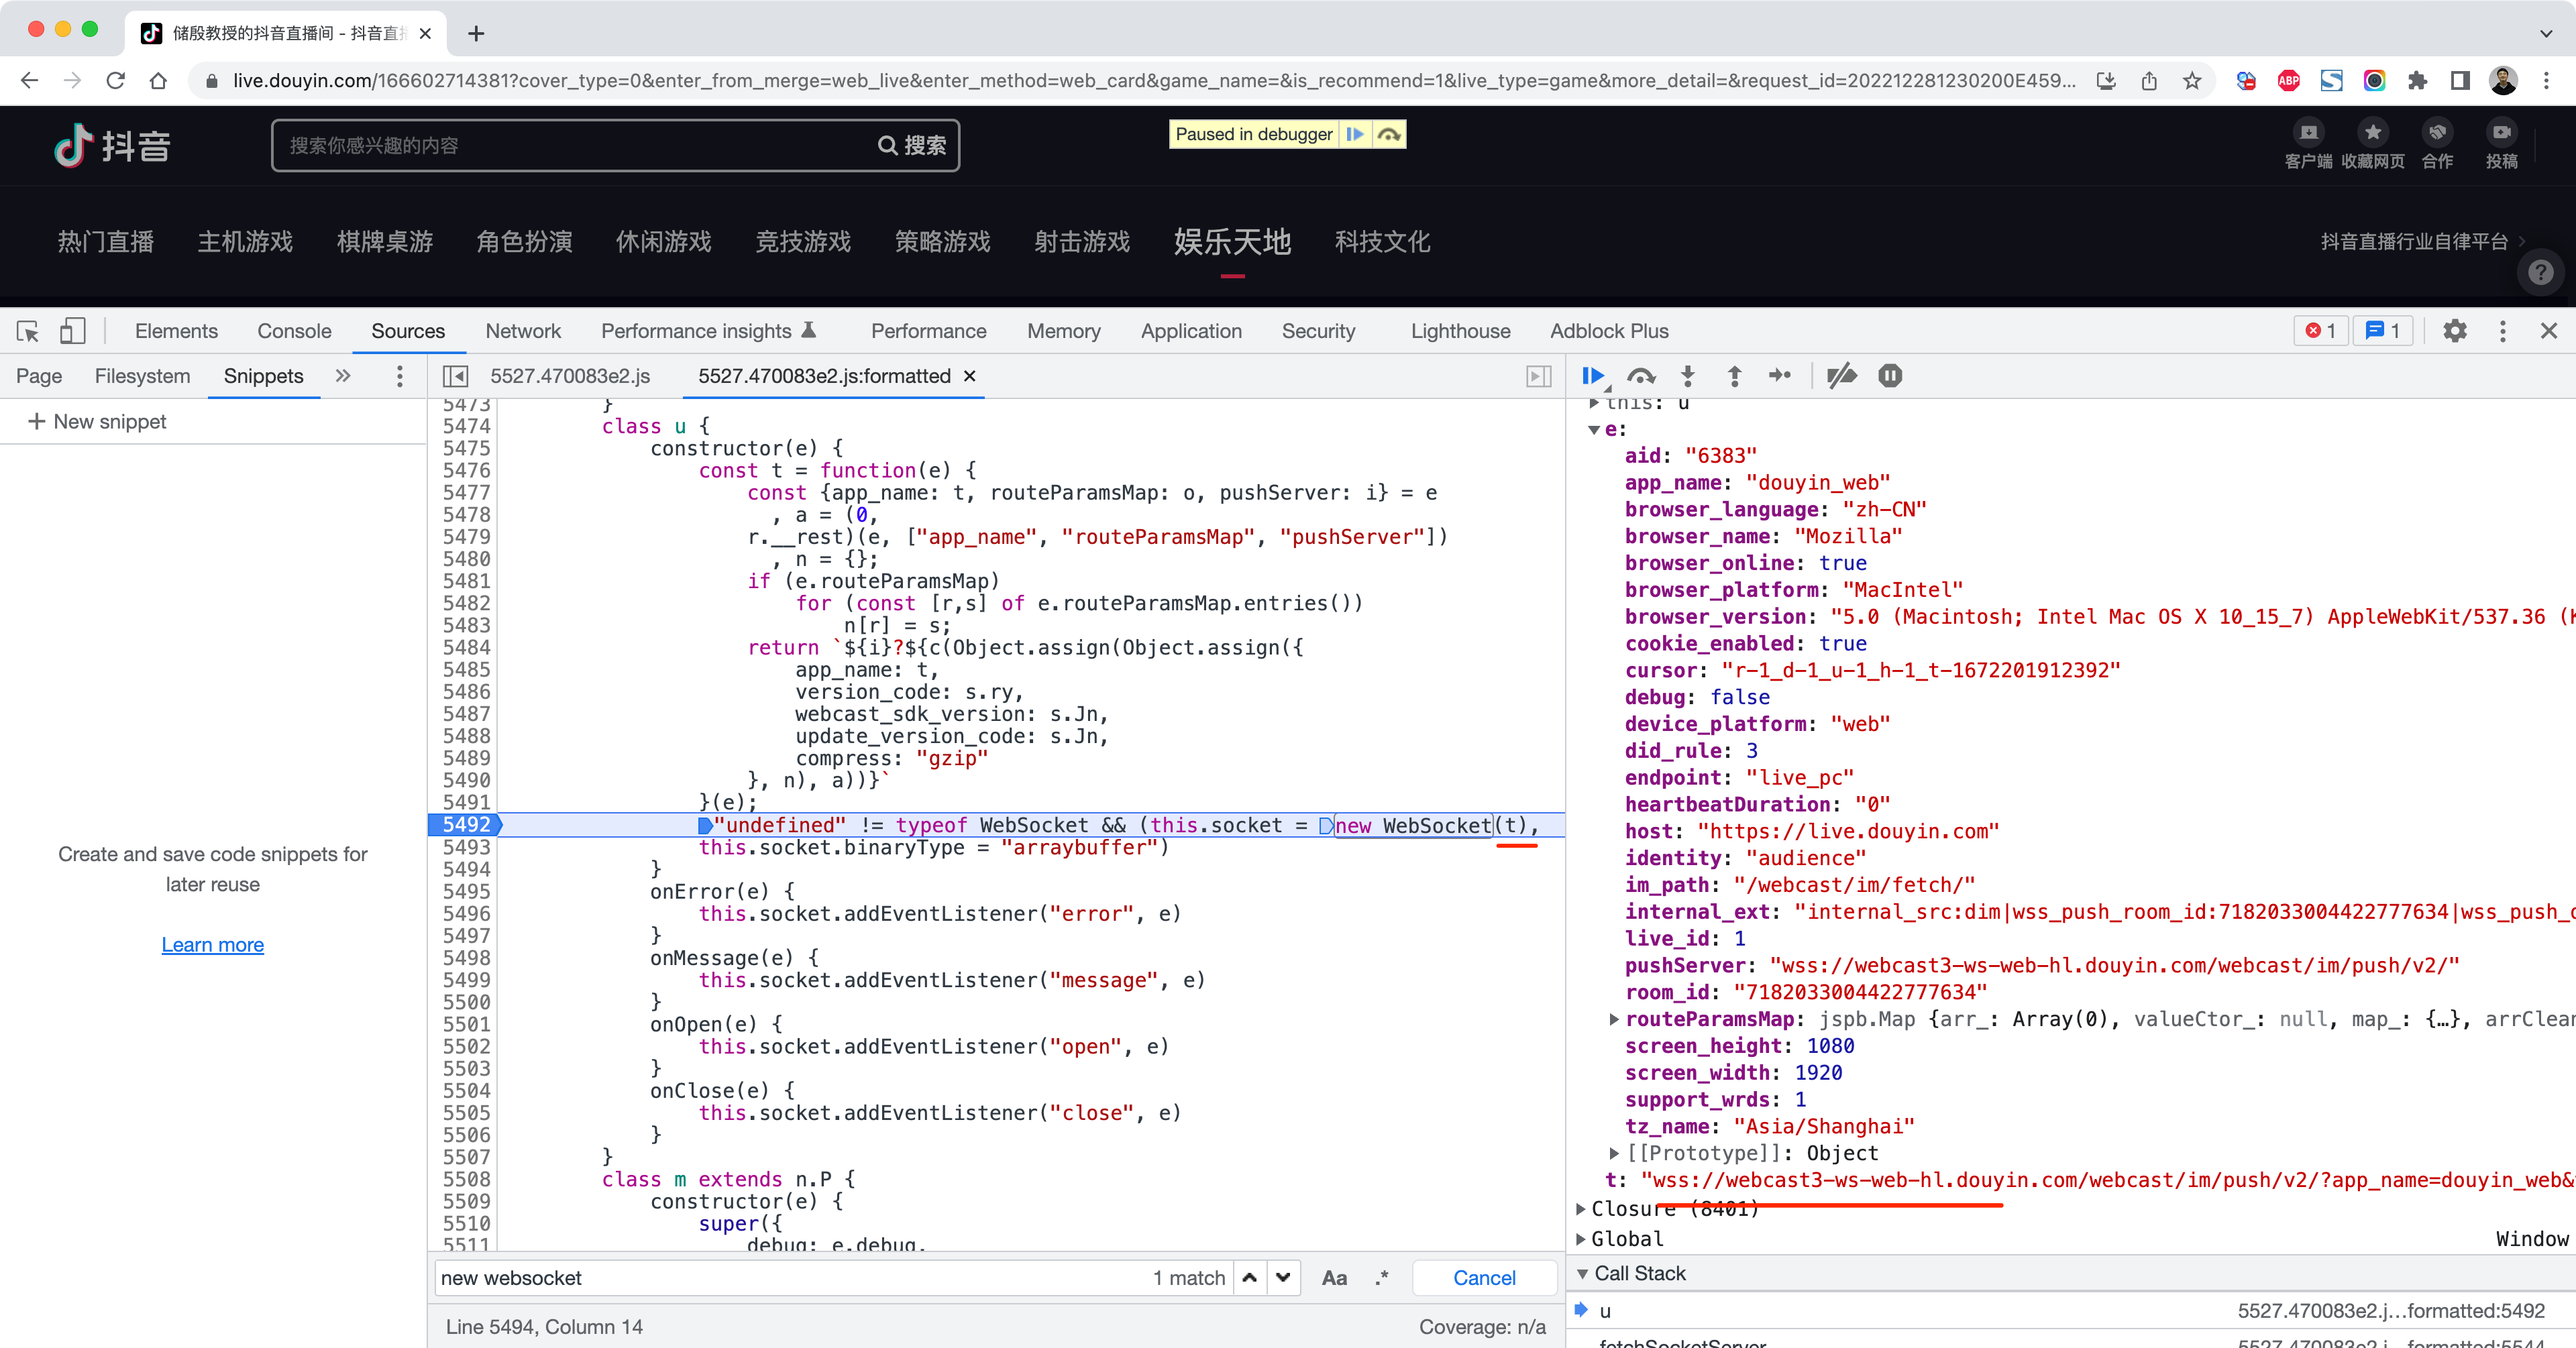Viewport: 2576px width, 1348px height.
Task: Show the issues count badge
Action: coord(2383,331)
